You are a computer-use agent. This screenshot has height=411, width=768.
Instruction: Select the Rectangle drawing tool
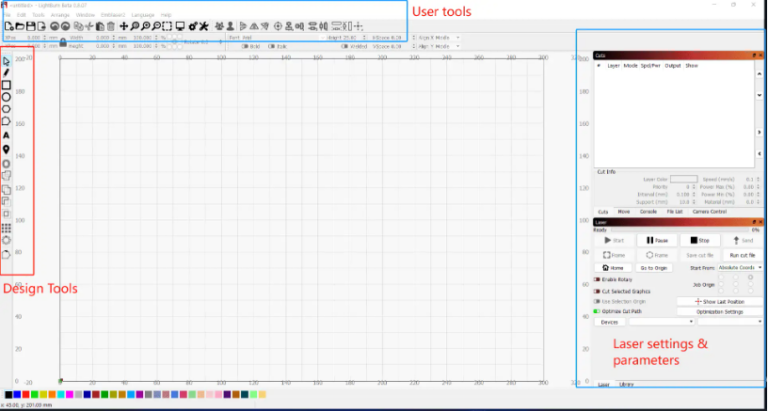click(x=6, y=85)
